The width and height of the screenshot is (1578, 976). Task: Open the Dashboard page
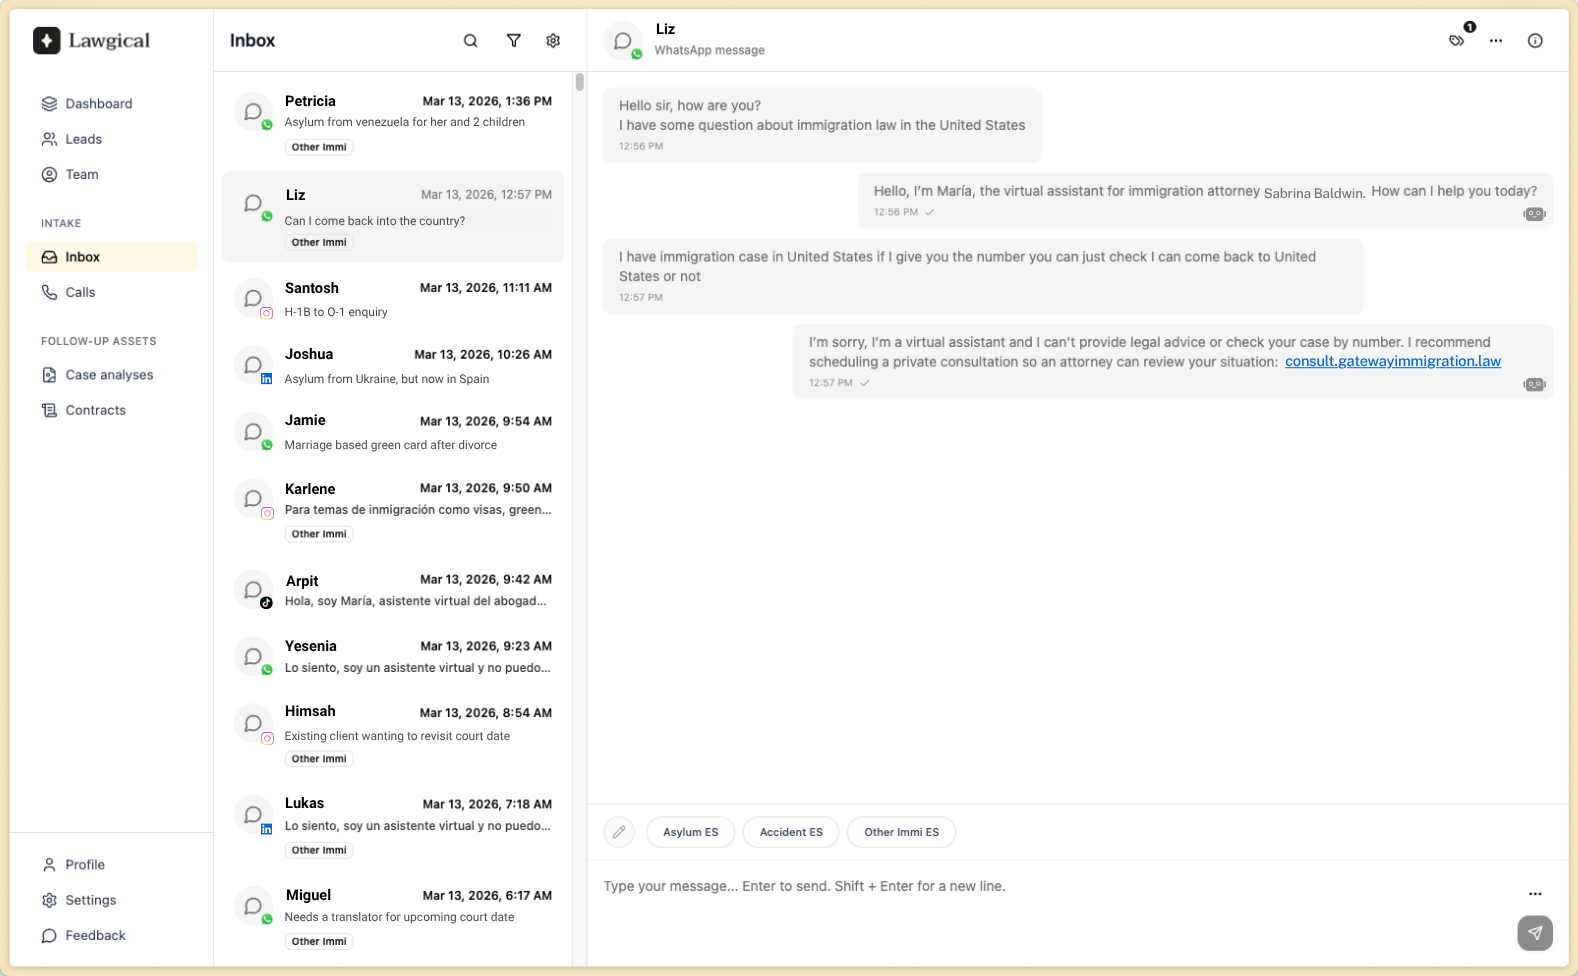click(98, 104)
